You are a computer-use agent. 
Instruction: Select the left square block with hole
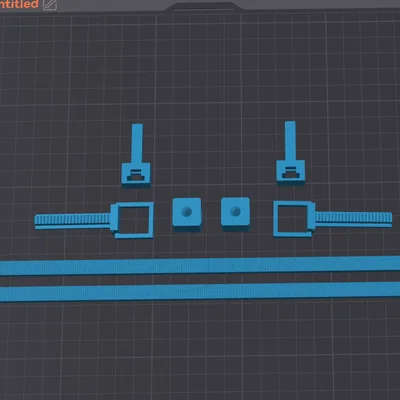[x=187, y=214]
